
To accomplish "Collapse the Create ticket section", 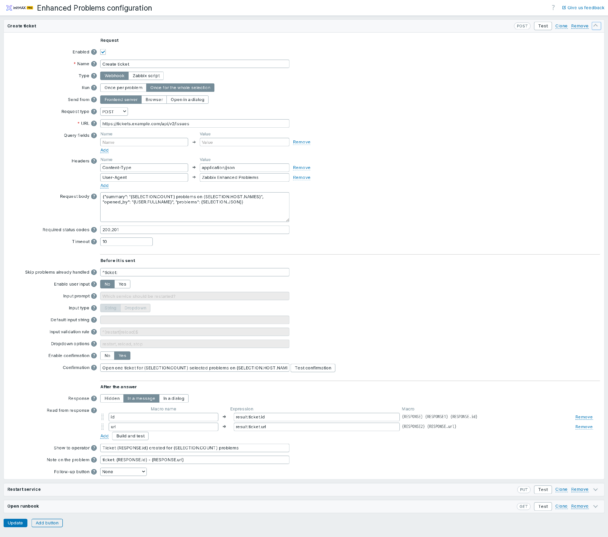I will (596, 26).
